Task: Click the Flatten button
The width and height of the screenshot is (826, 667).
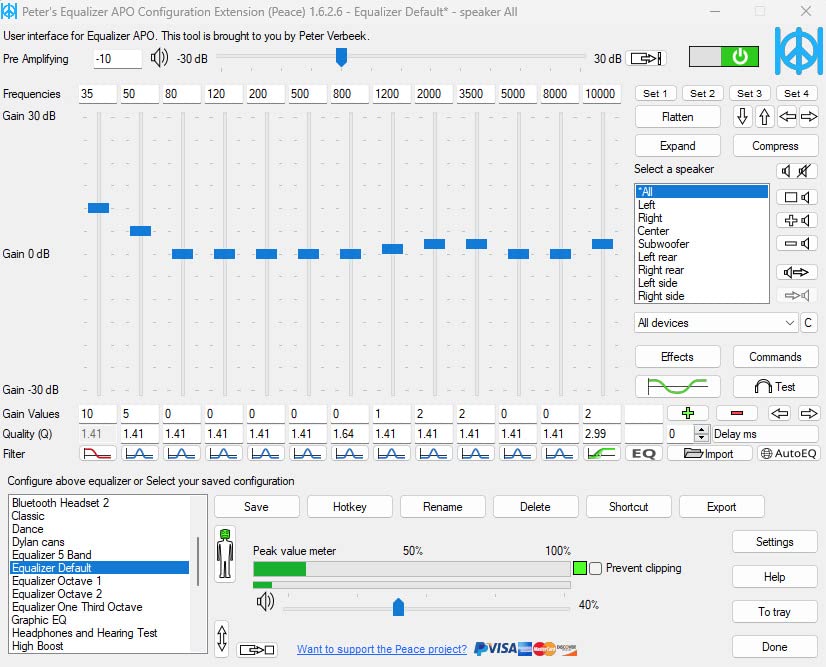Action: (677, 117)
